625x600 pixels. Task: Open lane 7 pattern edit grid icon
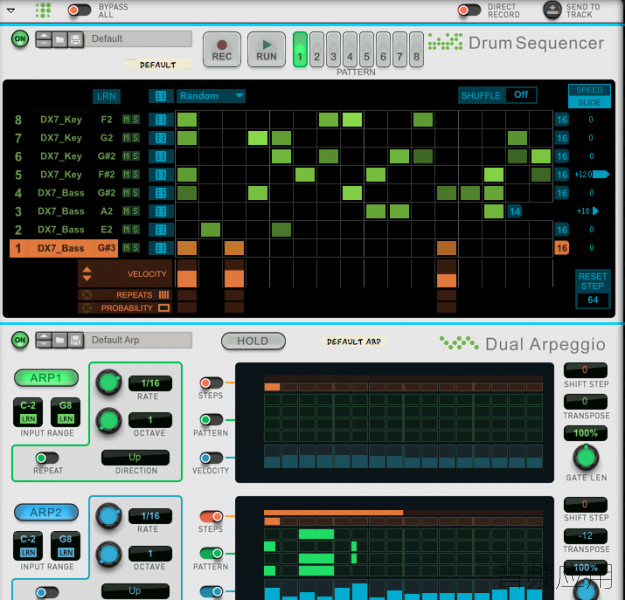[161, 138]
